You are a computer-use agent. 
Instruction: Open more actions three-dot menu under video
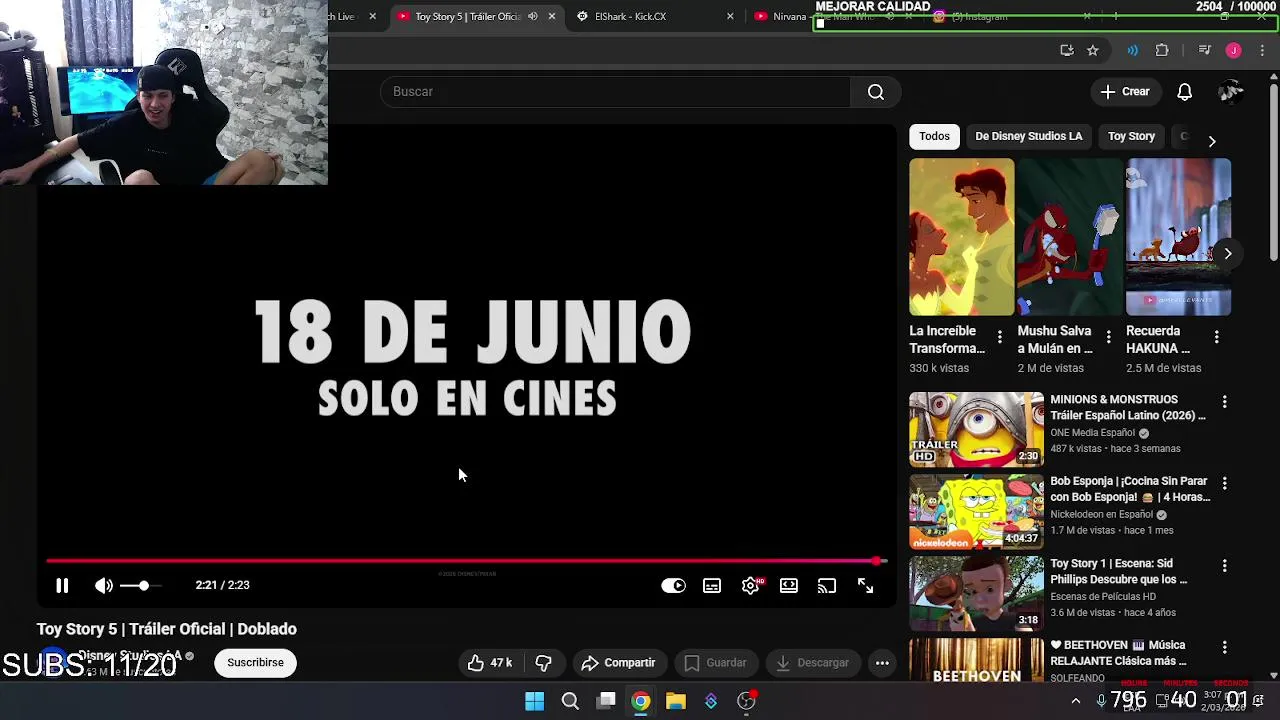coord(882,662)
